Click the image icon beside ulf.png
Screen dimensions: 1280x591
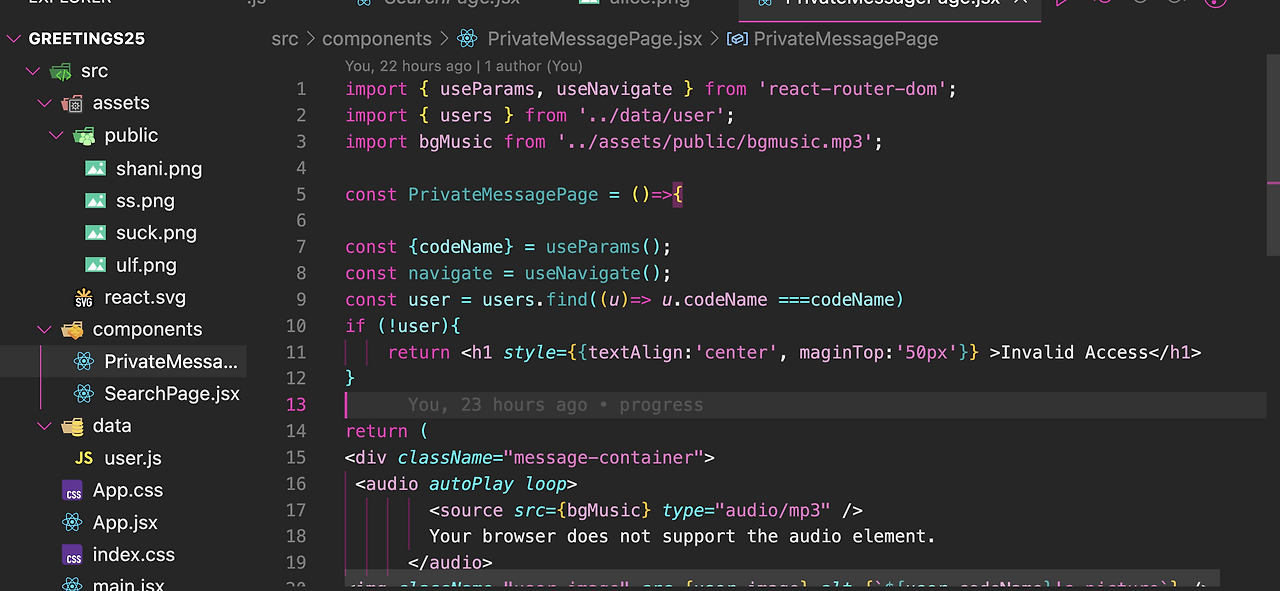tap(95, 265)
